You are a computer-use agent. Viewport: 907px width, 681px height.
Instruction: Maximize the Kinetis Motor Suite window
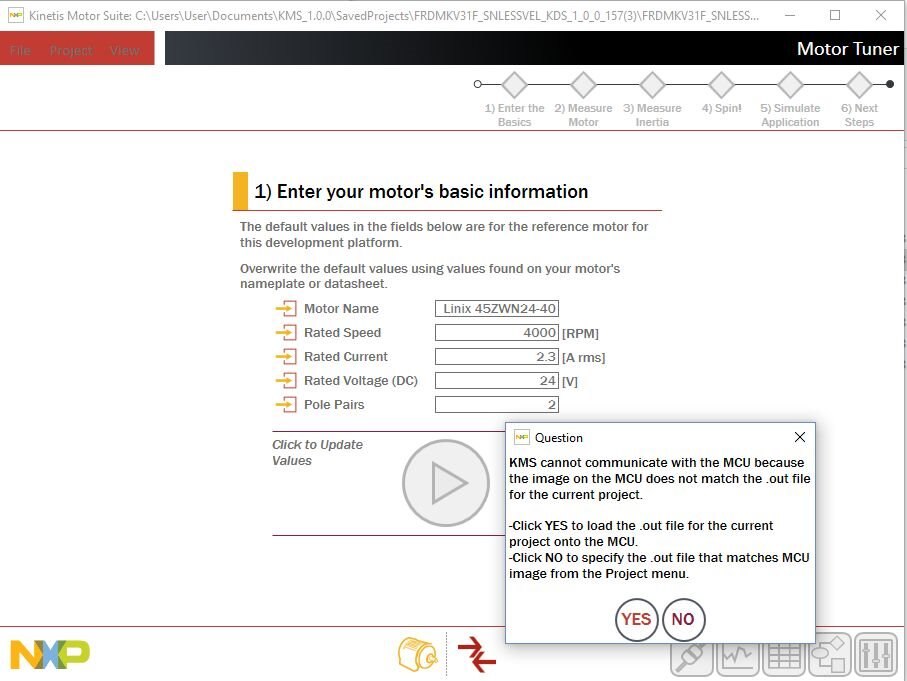click(835, 15)
